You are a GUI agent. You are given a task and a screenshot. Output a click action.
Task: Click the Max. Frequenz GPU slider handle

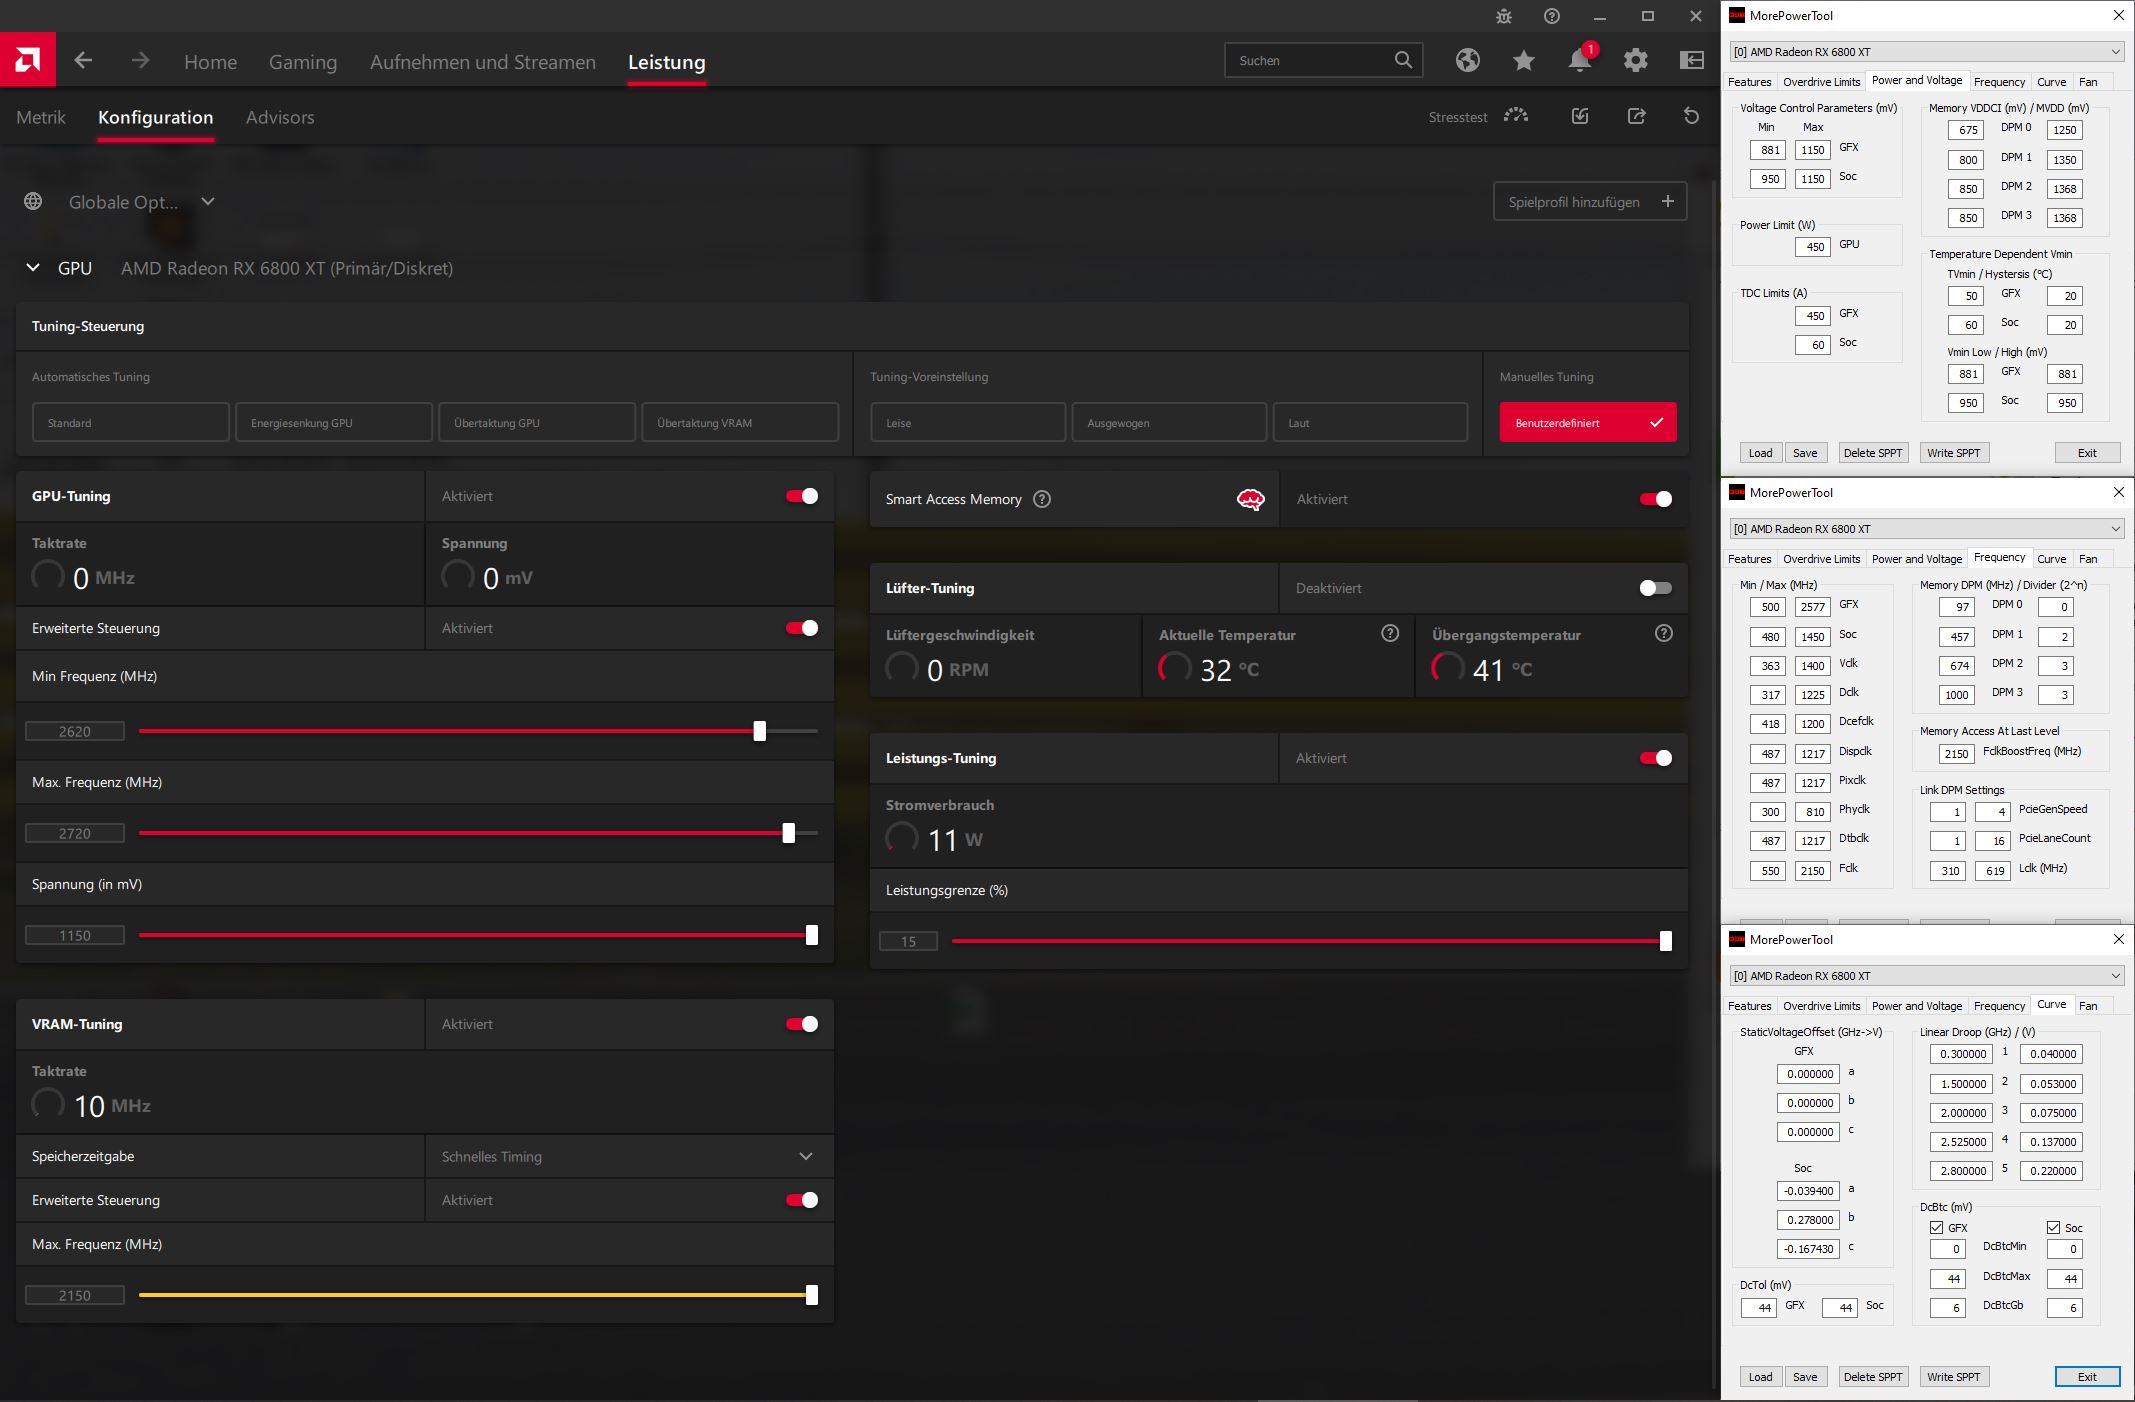coord(789,833)
